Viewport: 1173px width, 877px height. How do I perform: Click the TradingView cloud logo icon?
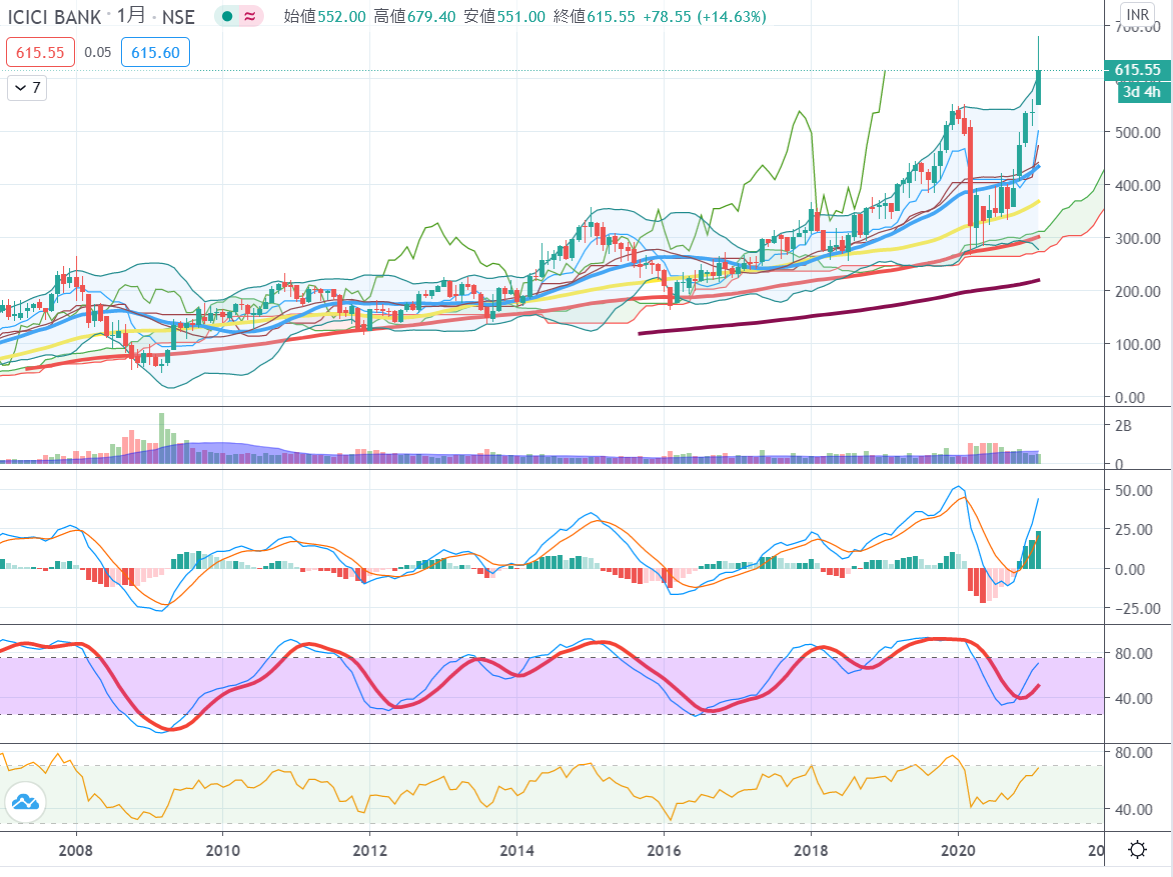(x=25, y=802)
